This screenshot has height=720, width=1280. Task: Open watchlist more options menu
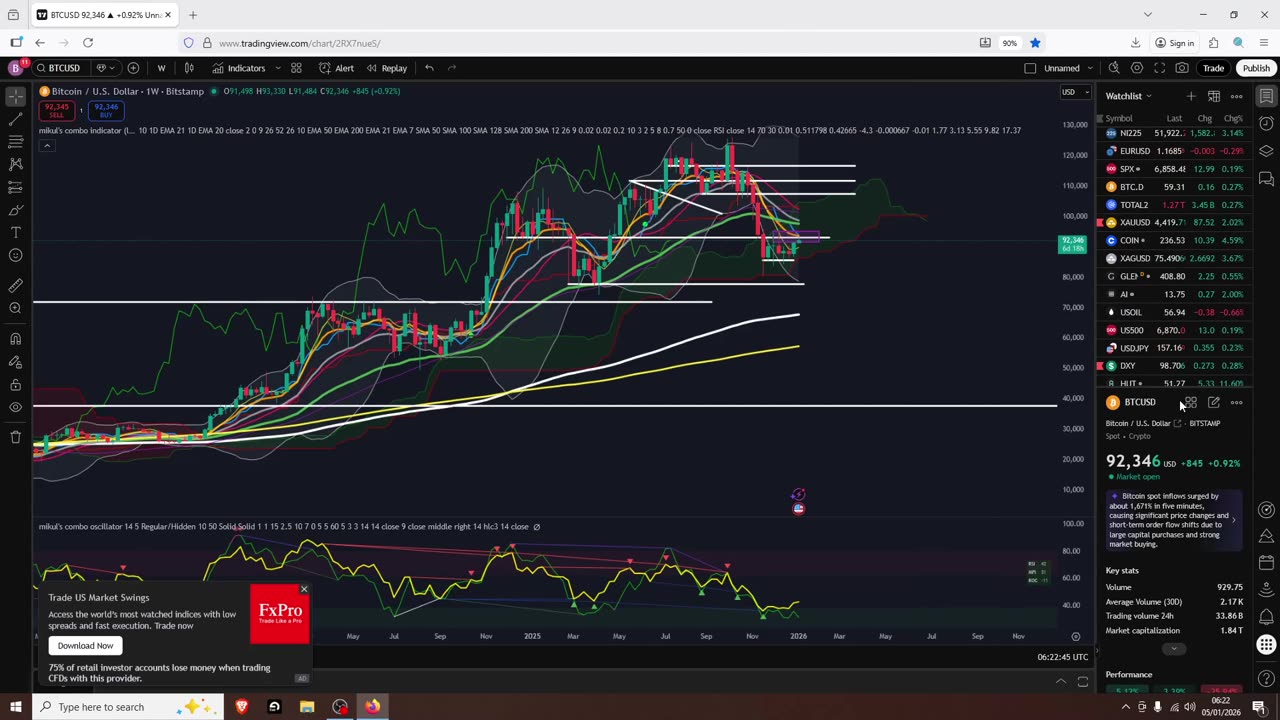click(x=1236, y=96)
